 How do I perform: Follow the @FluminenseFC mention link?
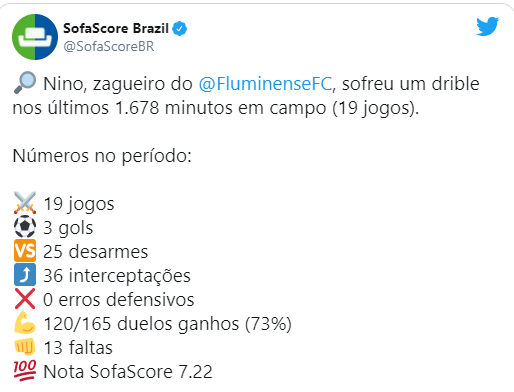[265, 84]
